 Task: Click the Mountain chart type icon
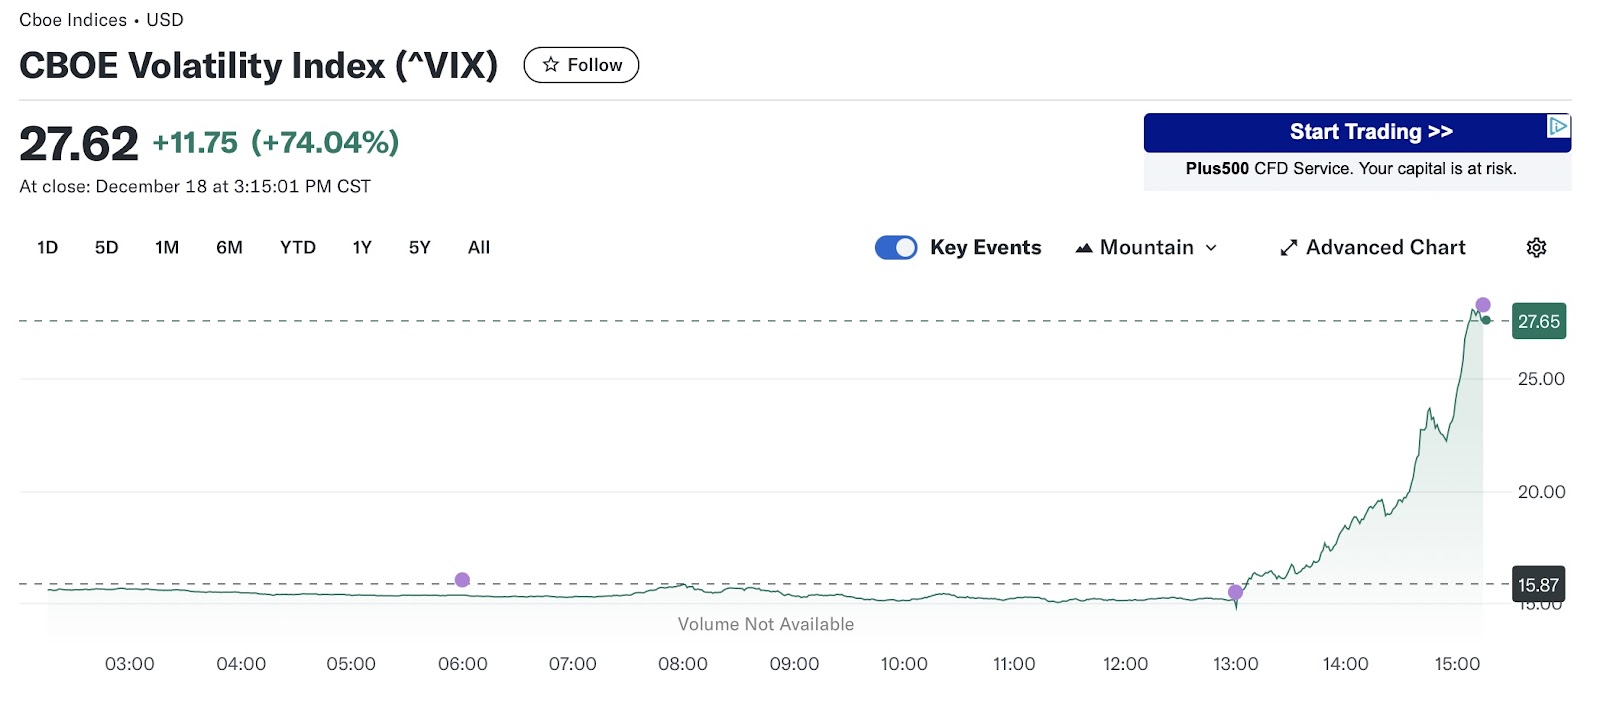(x=1083, y=248)
